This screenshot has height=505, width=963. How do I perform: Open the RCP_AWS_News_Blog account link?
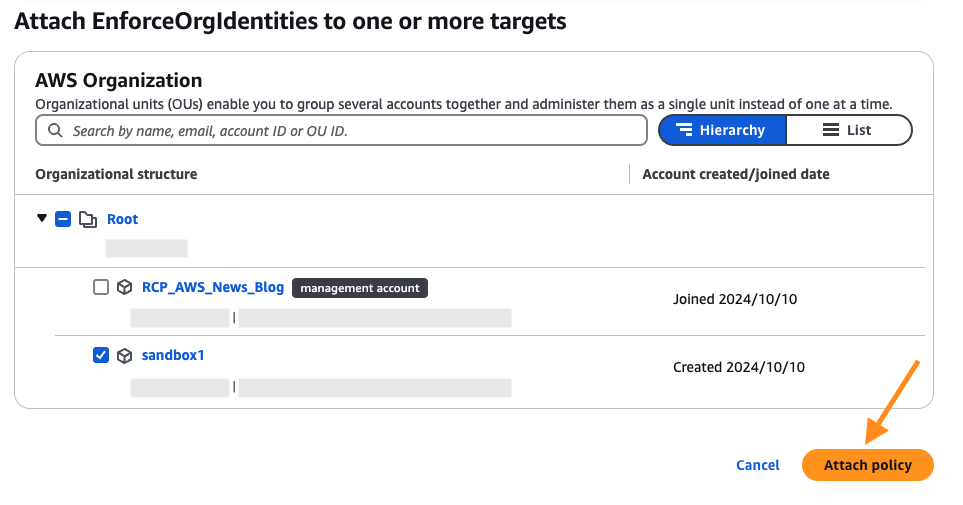(213, 287)
